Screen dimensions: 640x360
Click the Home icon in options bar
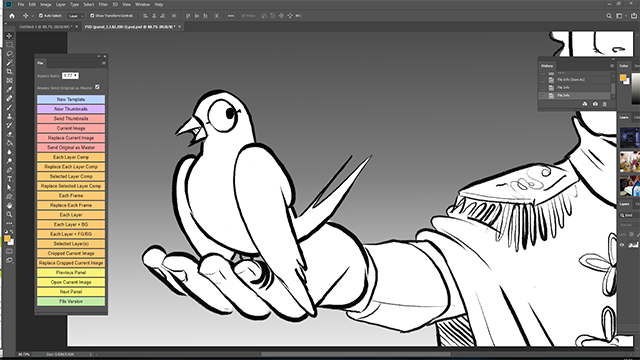12,16
